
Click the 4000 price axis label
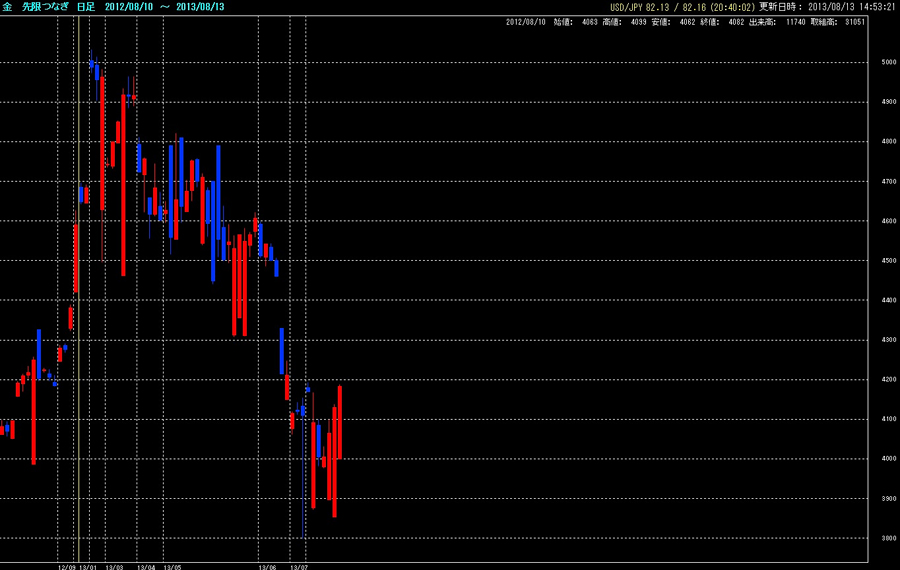pyautogui.click(x=889, y=459)
